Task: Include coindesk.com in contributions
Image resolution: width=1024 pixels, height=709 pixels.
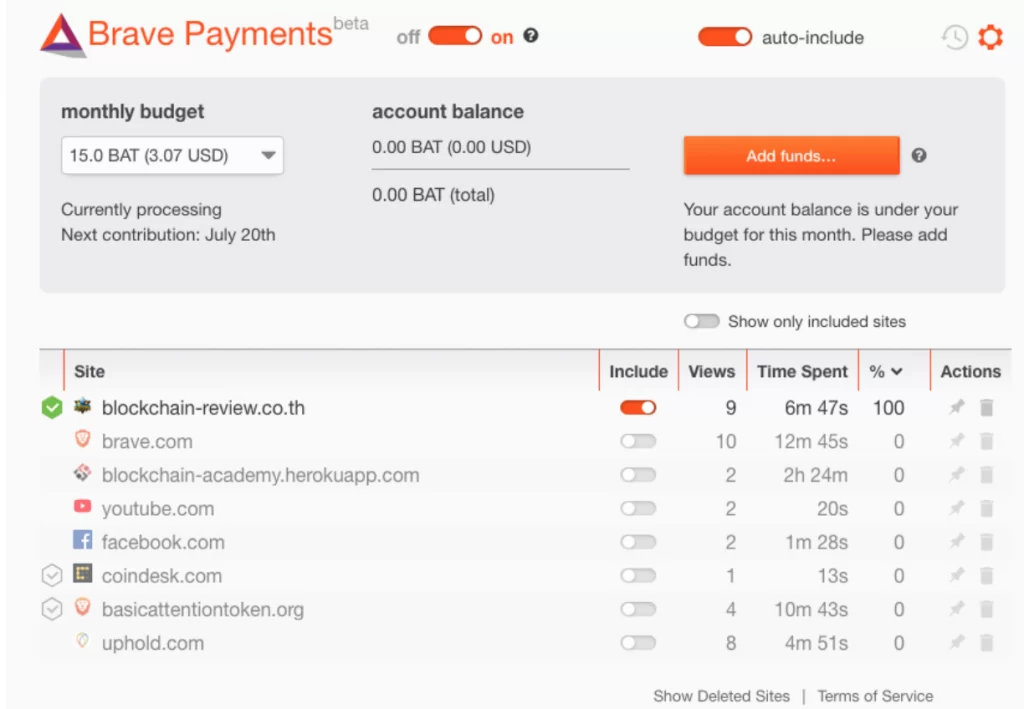Action: click(x=638, y=576)
